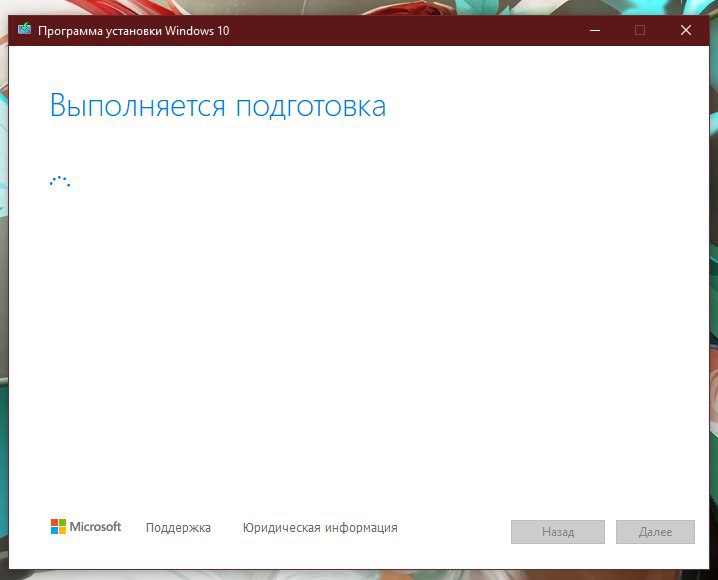Screen dimensions: 718x580
Task: Click the Далее button
Action: [655, 532]
